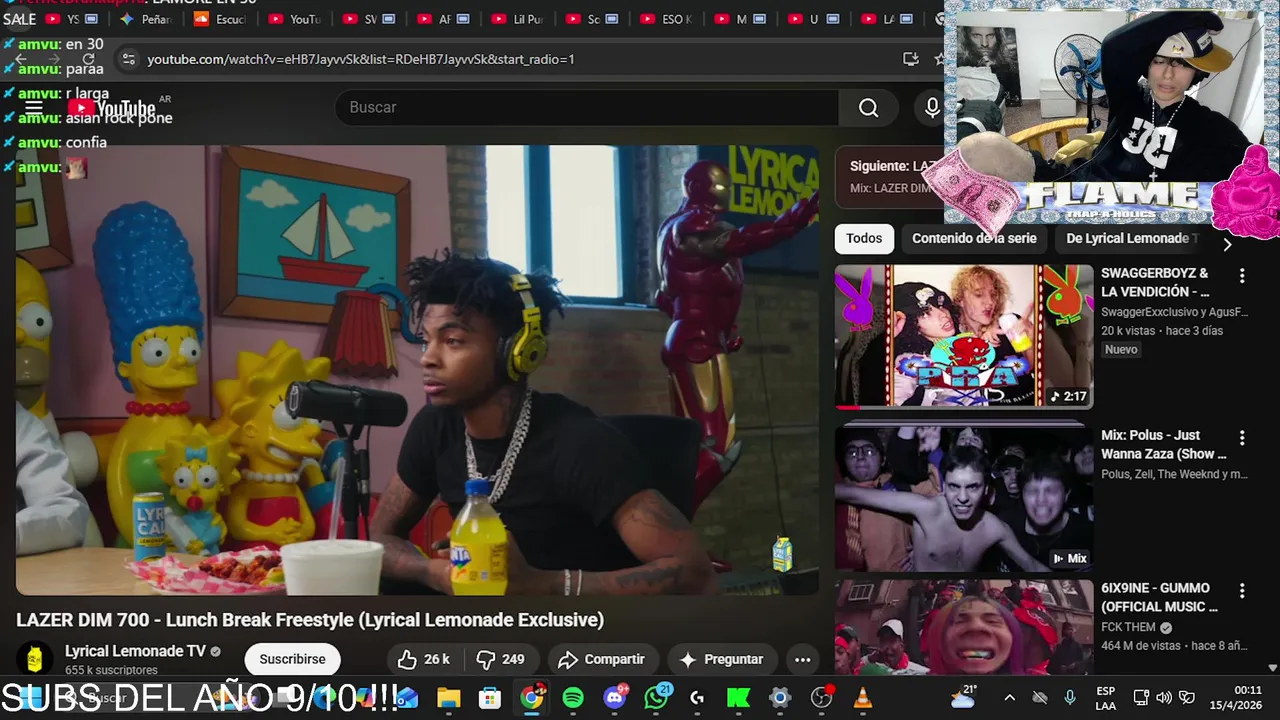Open Logitech G HUB from the taskbar
Screen dimensions: 1280x720
(x=697, y=698)
